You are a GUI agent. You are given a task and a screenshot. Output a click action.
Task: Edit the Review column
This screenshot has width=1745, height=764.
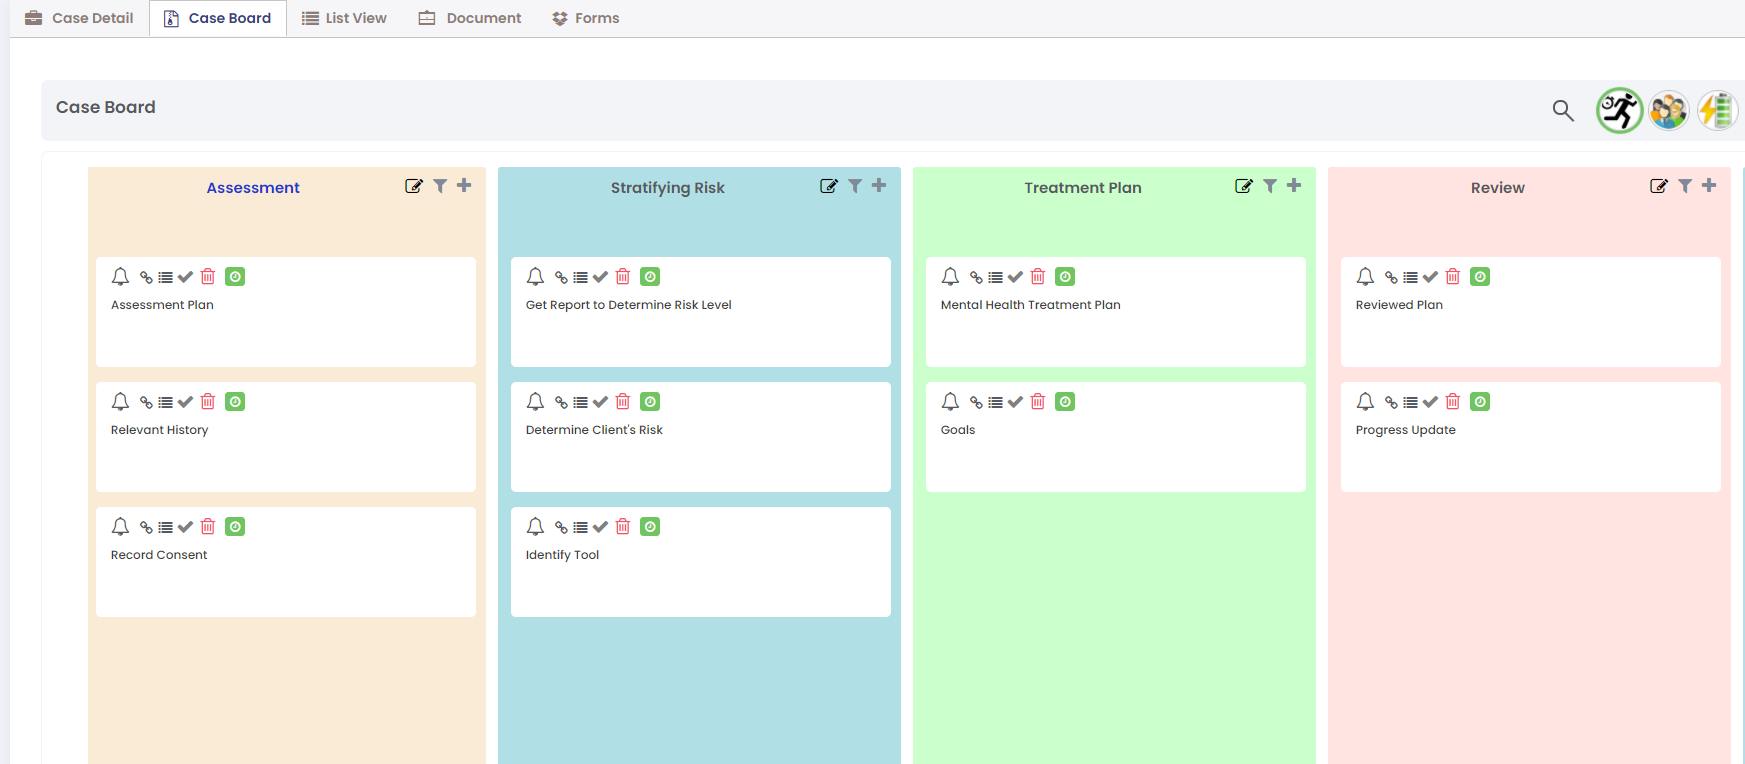coord(1659,186)
